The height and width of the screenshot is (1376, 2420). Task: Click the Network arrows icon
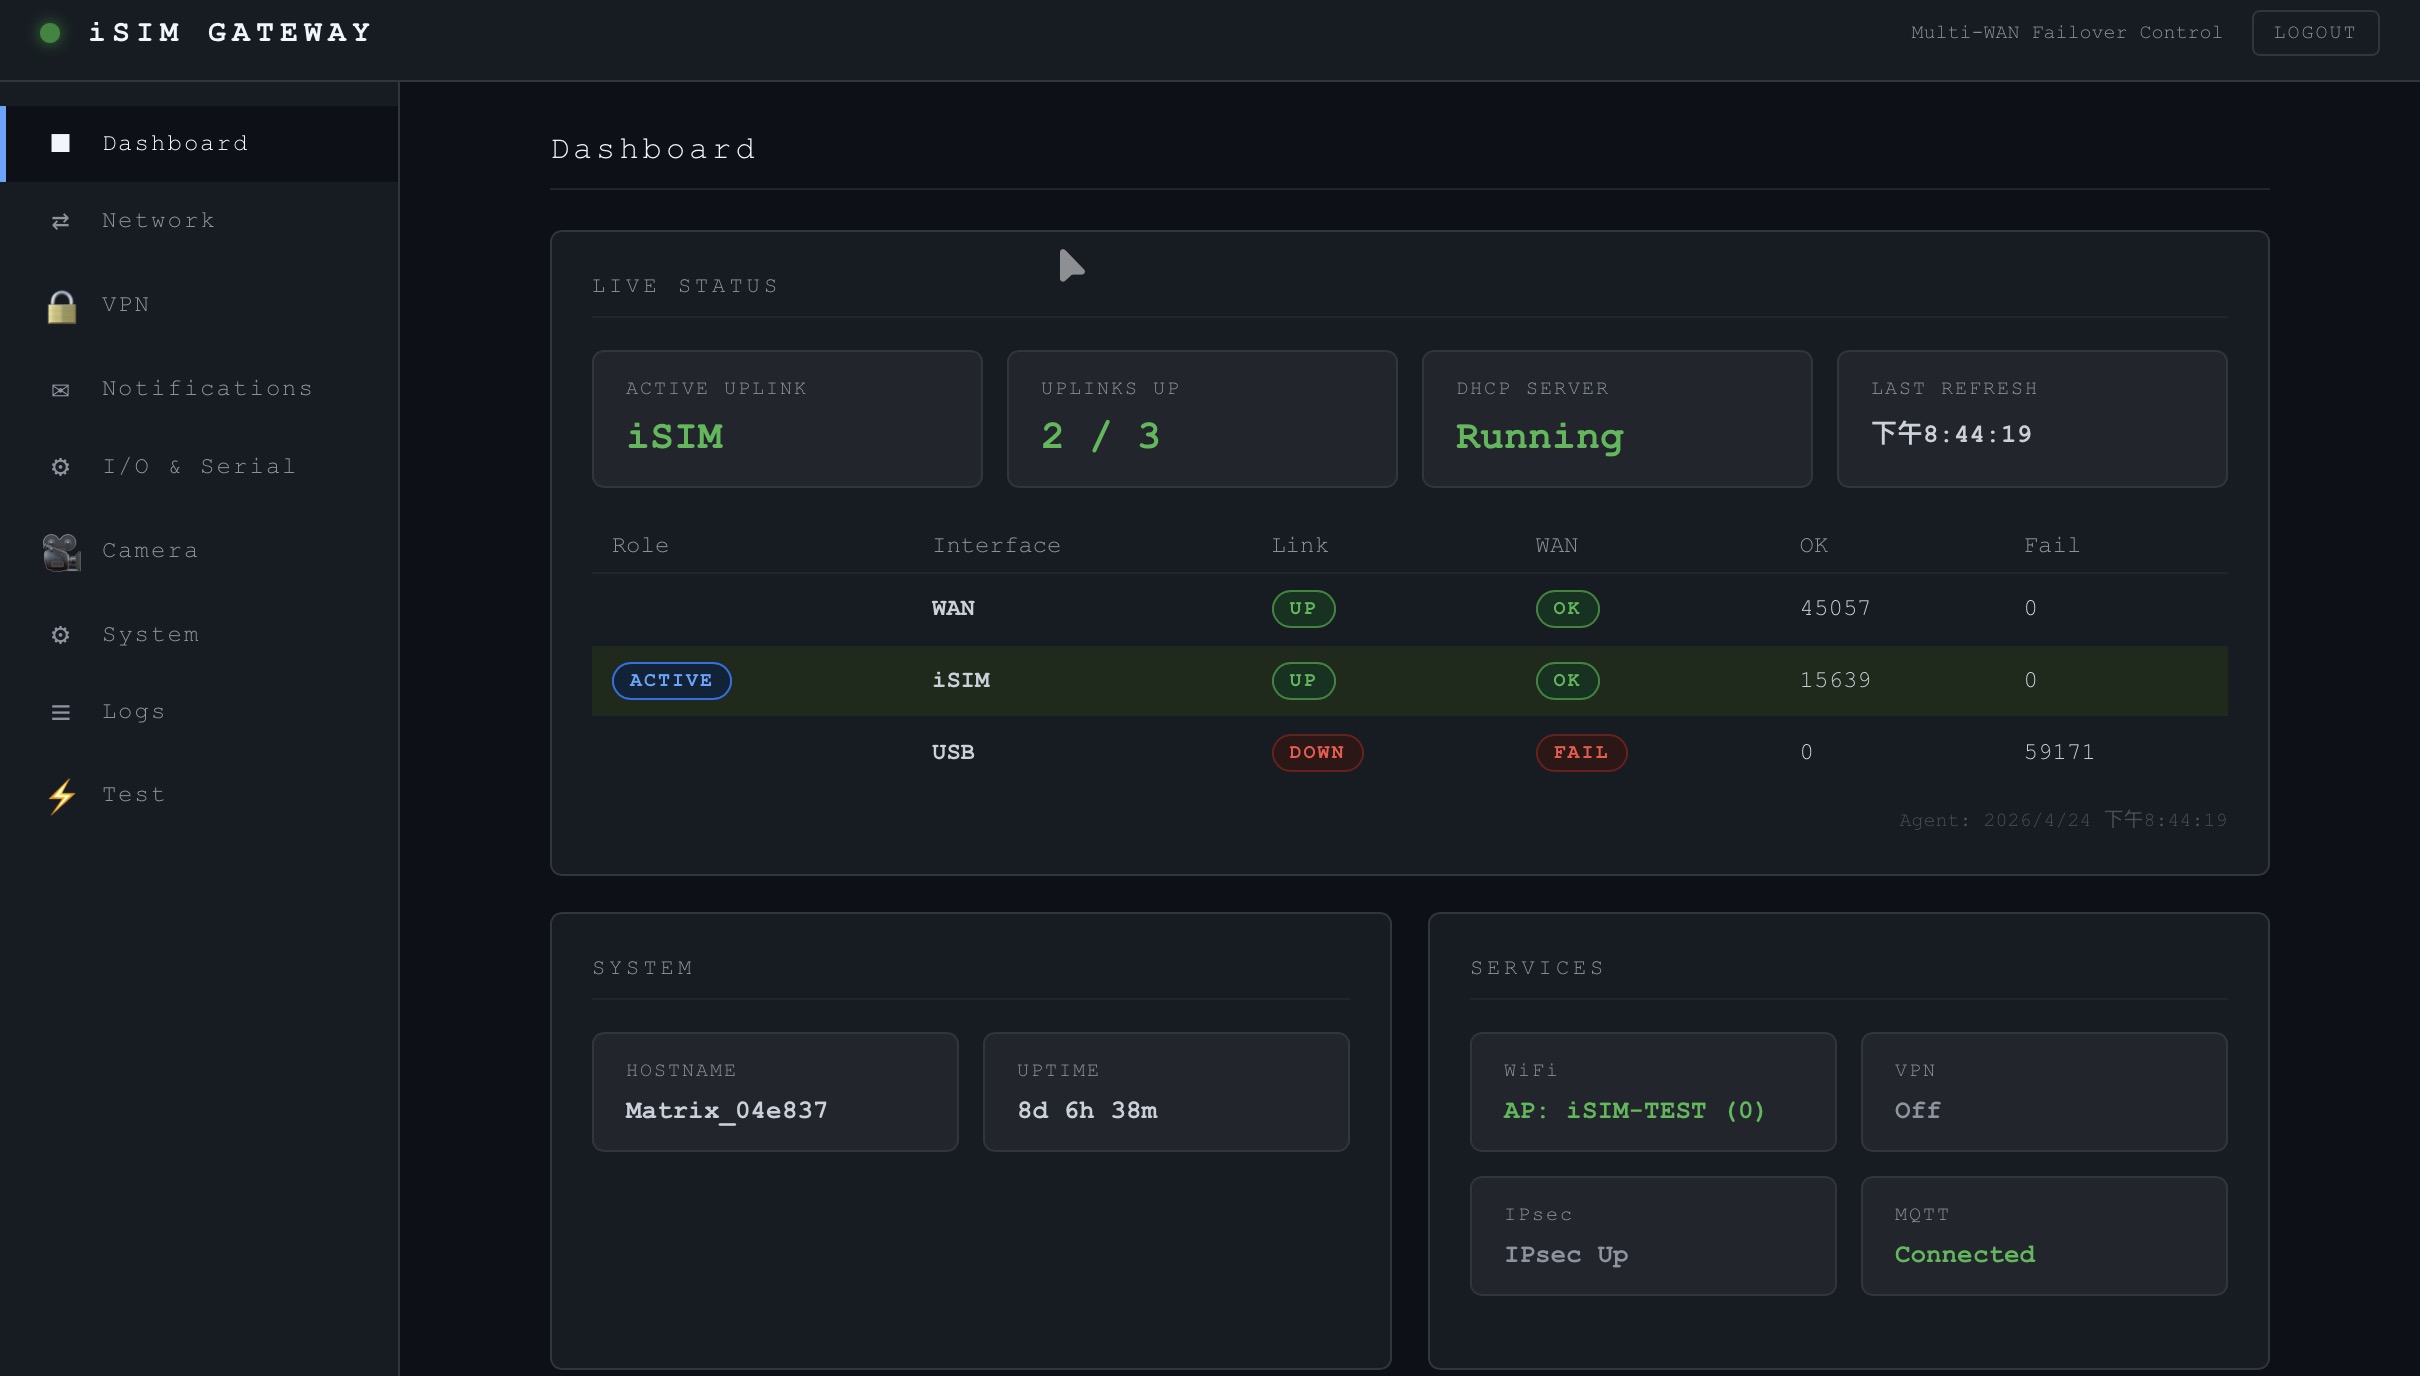click(x=61, y=221)
